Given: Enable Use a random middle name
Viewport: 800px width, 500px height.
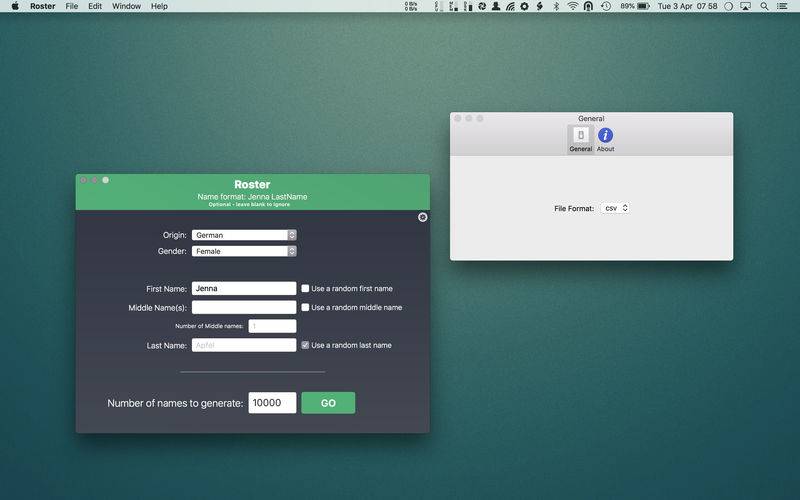Looking at the screenshot, I should pyautogui.click(x=305, y=307).
